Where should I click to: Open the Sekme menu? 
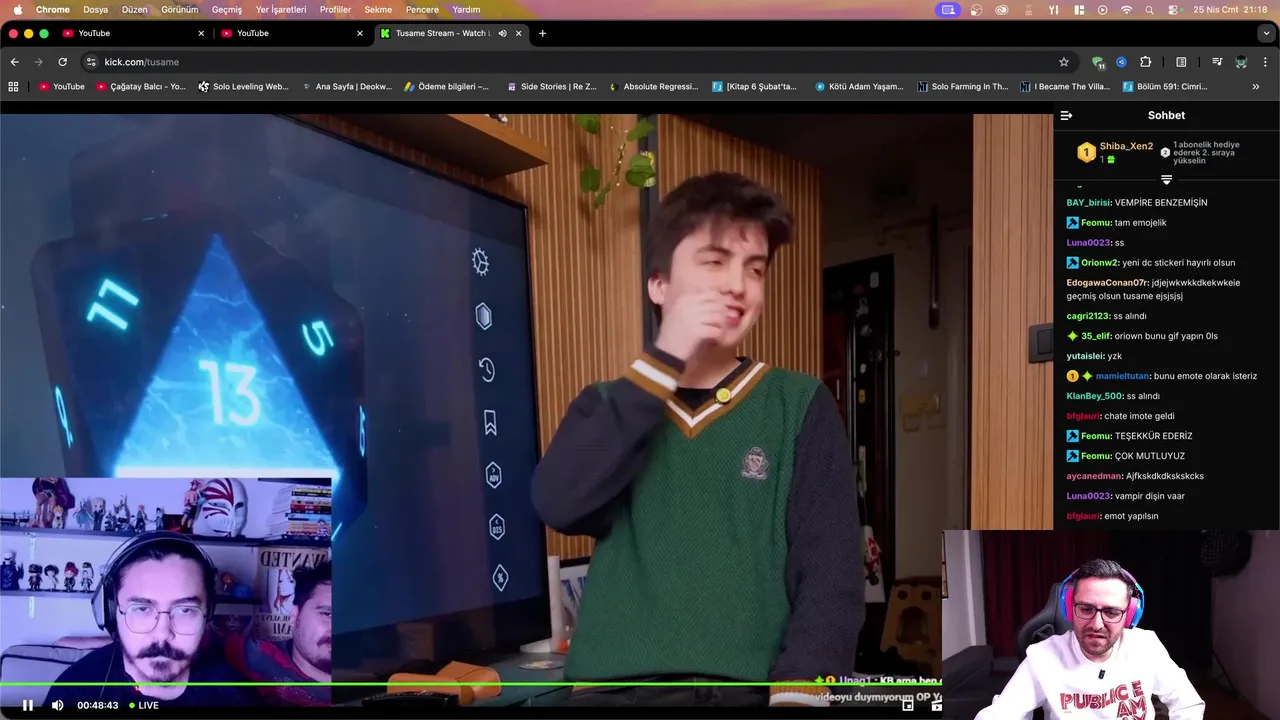click(378, 9)
